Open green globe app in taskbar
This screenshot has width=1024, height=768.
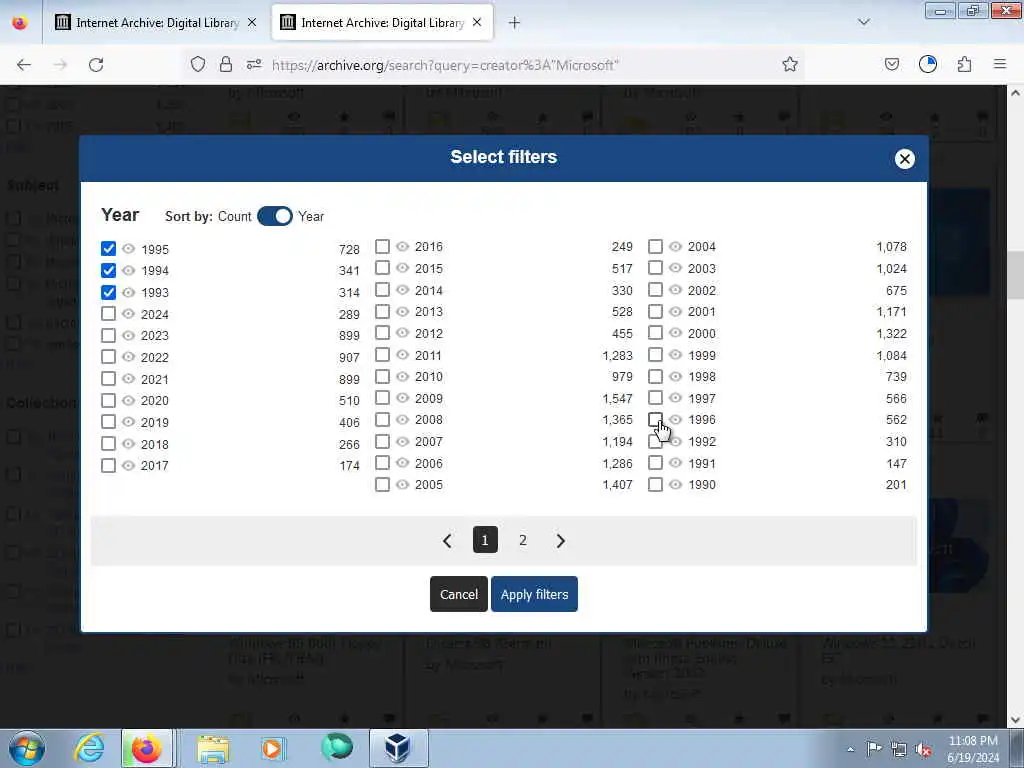337,747
